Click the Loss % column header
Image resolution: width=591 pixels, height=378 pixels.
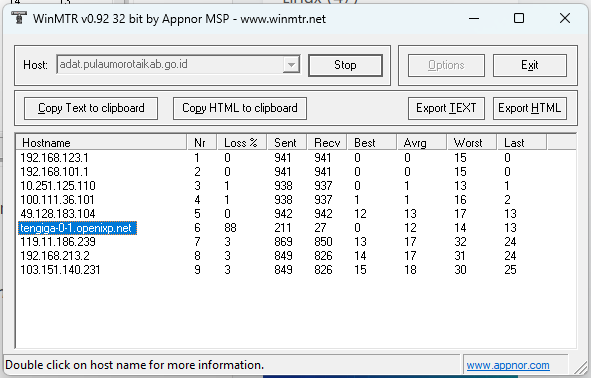coord(242,143)
